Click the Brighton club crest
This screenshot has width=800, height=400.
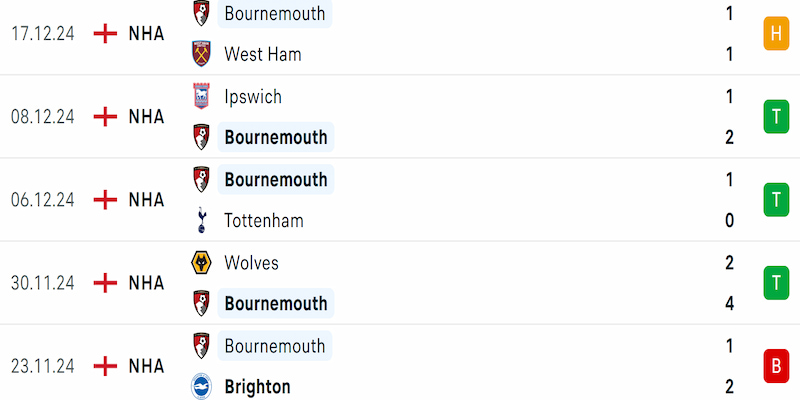[x=202, y=386]
